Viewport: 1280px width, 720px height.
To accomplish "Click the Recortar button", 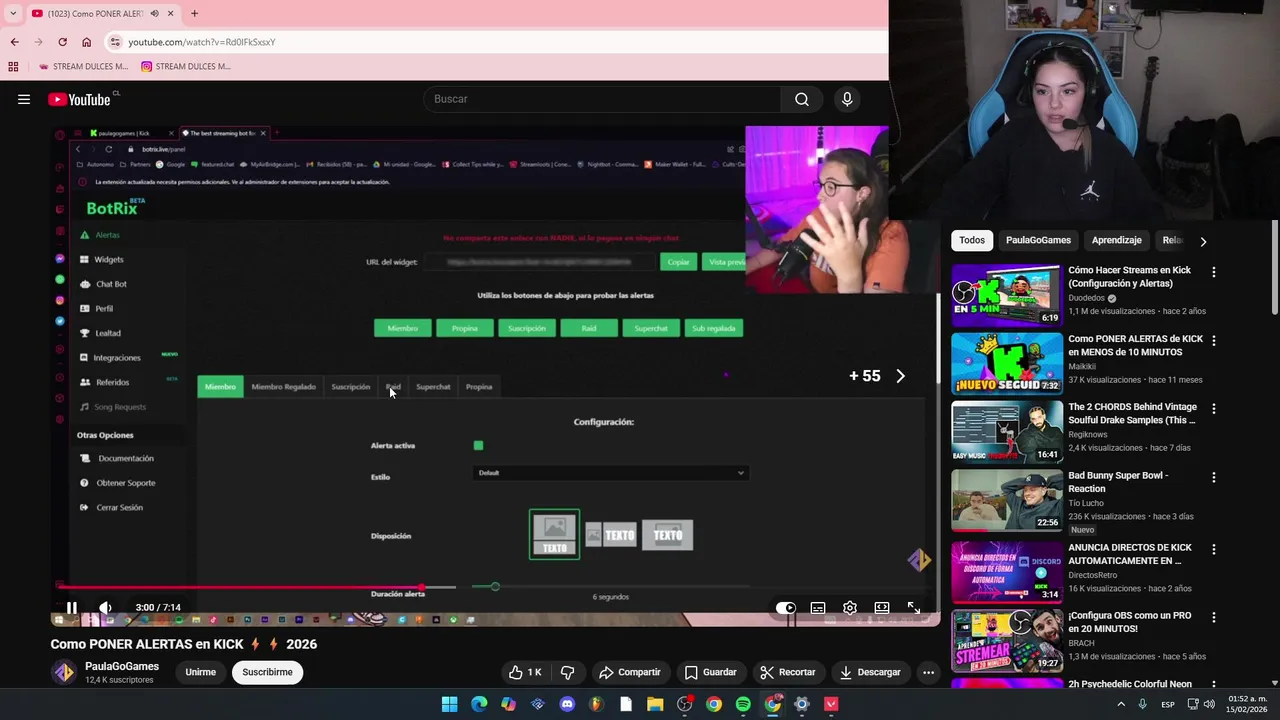I will pyautogui.click(x=787, y=672).
